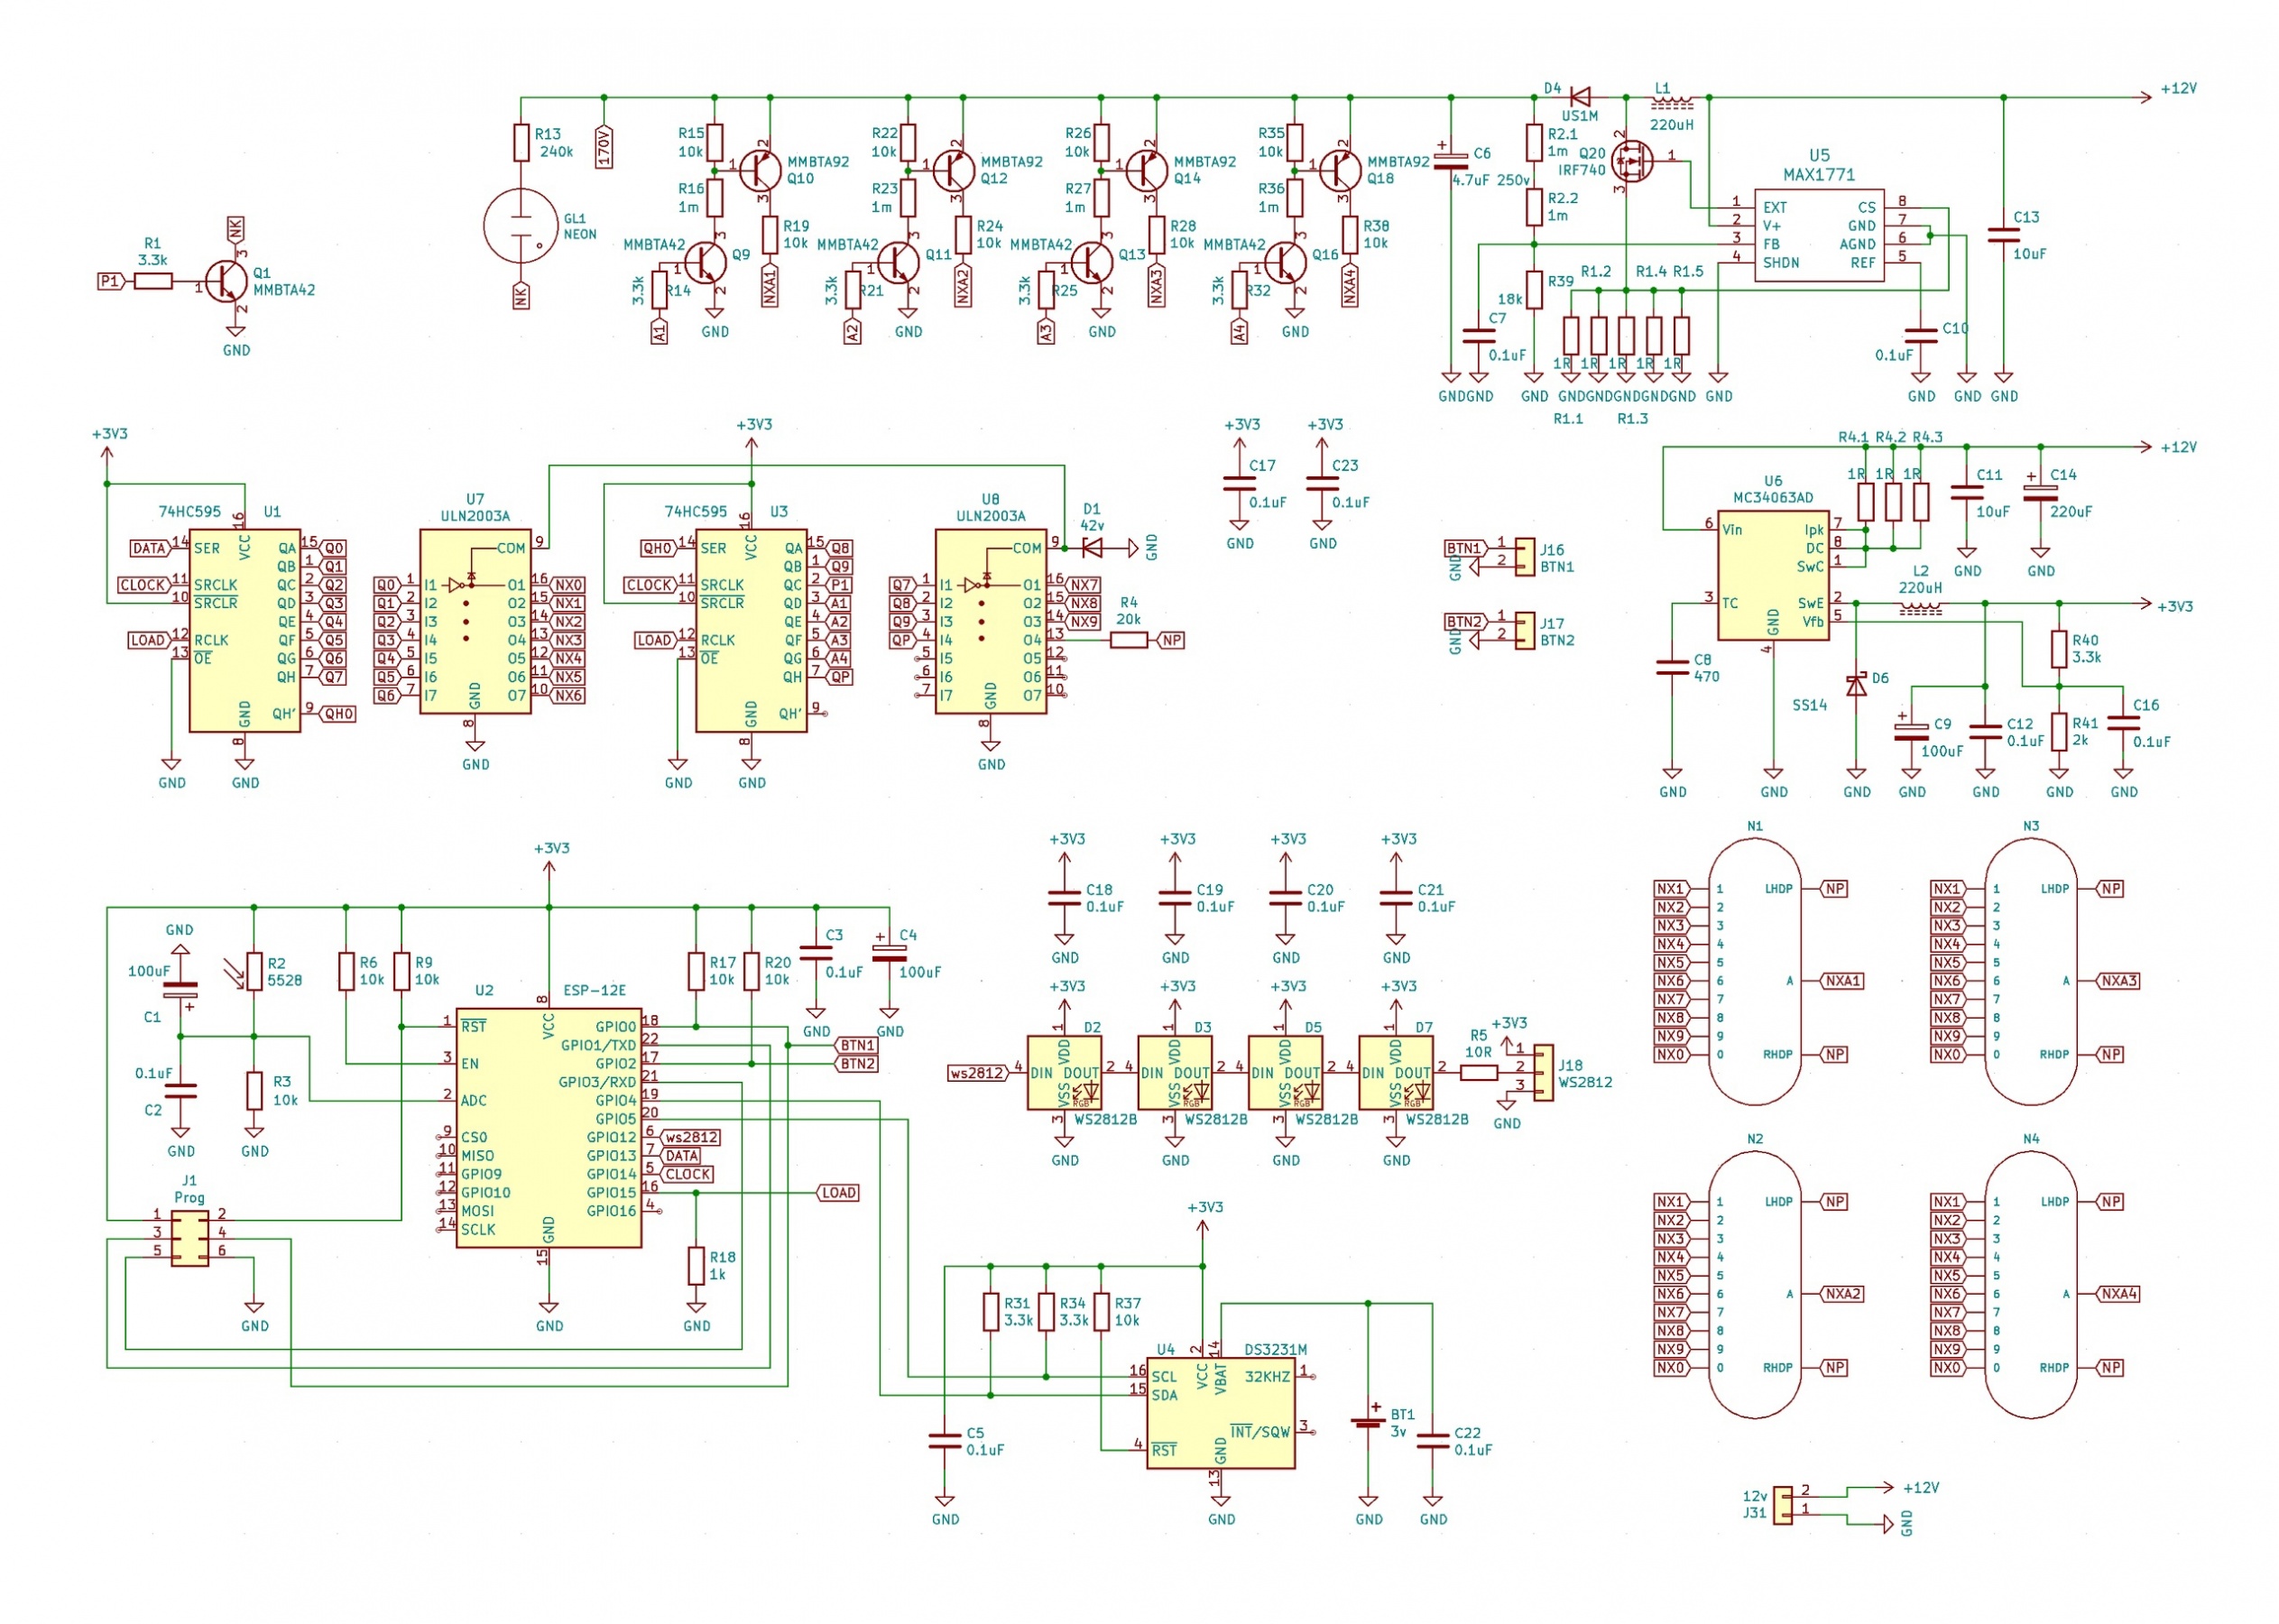Select the D3 WS2812B LED symbol
The image size is (2279, 1624).
pos(1174,1072)
